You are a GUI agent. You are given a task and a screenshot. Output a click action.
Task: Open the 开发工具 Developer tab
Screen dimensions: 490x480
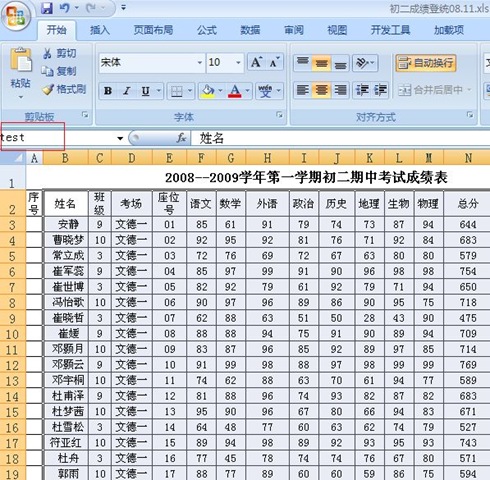(x=391, y=30)
